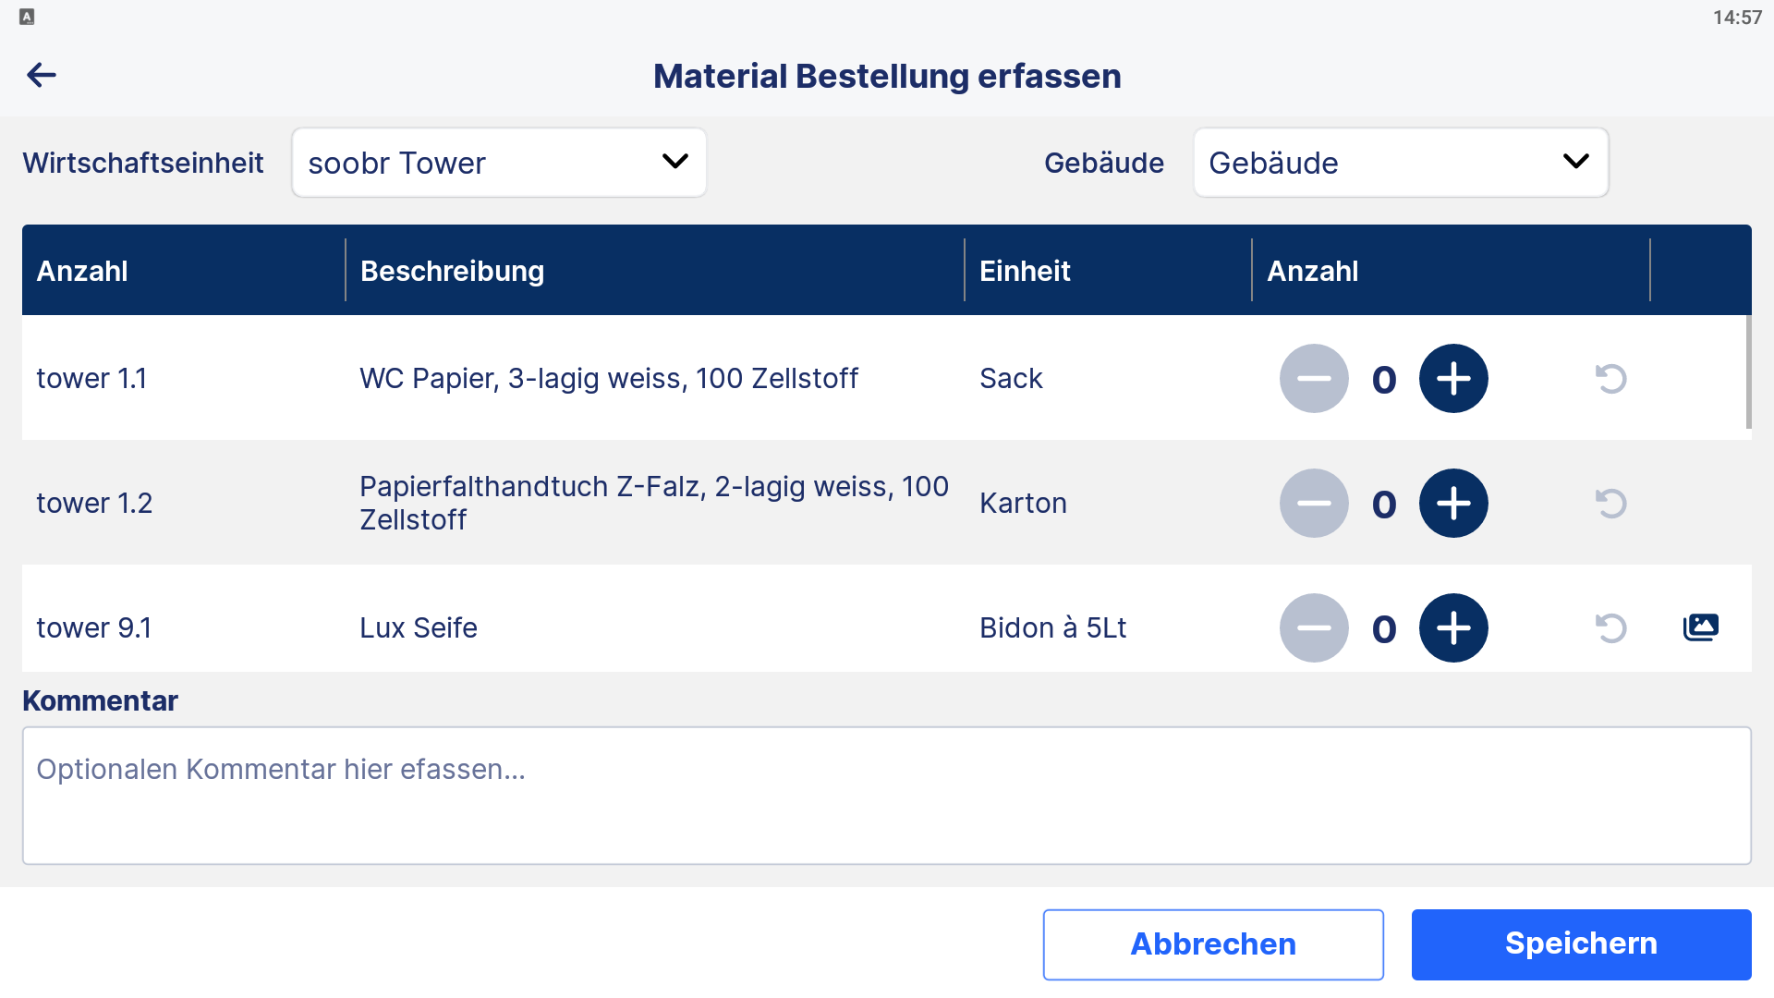Click the table's vertical scrollbar

coord(1748,372)
